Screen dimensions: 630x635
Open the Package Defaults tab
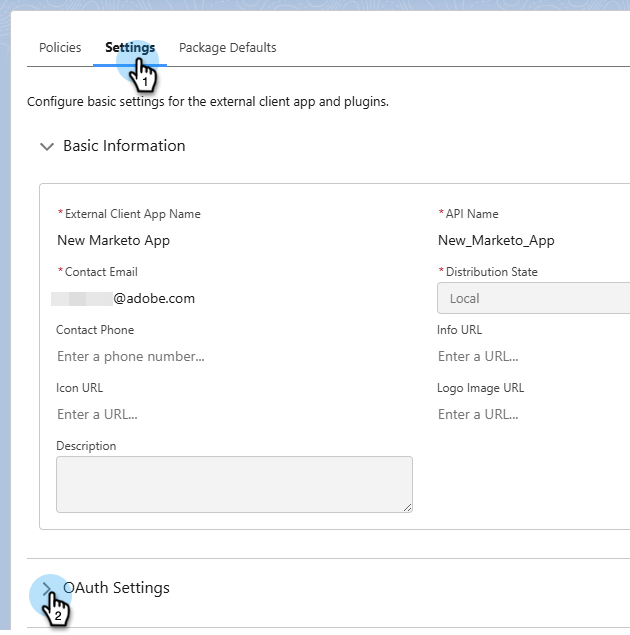(227, 47)
